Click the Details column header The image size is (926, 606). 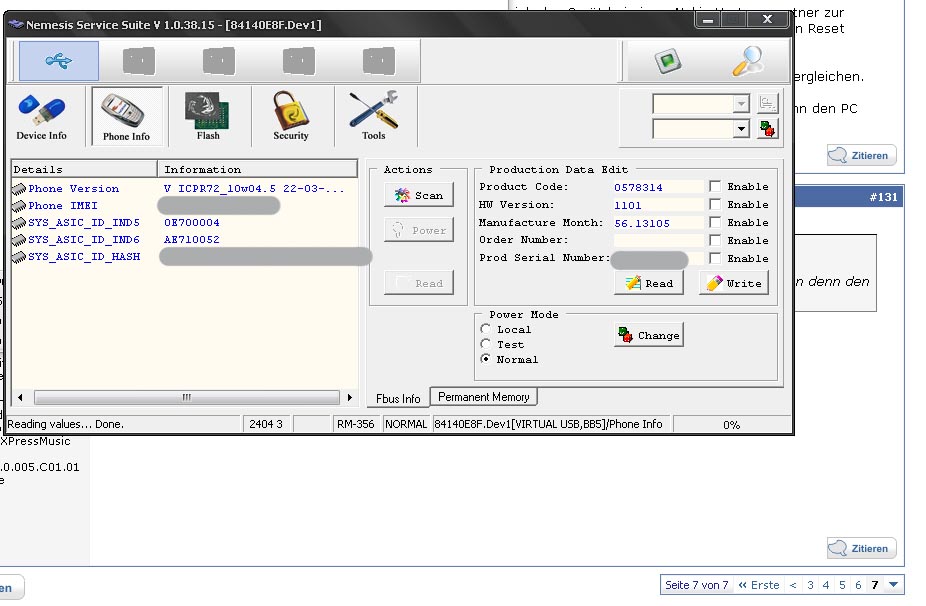84,170
